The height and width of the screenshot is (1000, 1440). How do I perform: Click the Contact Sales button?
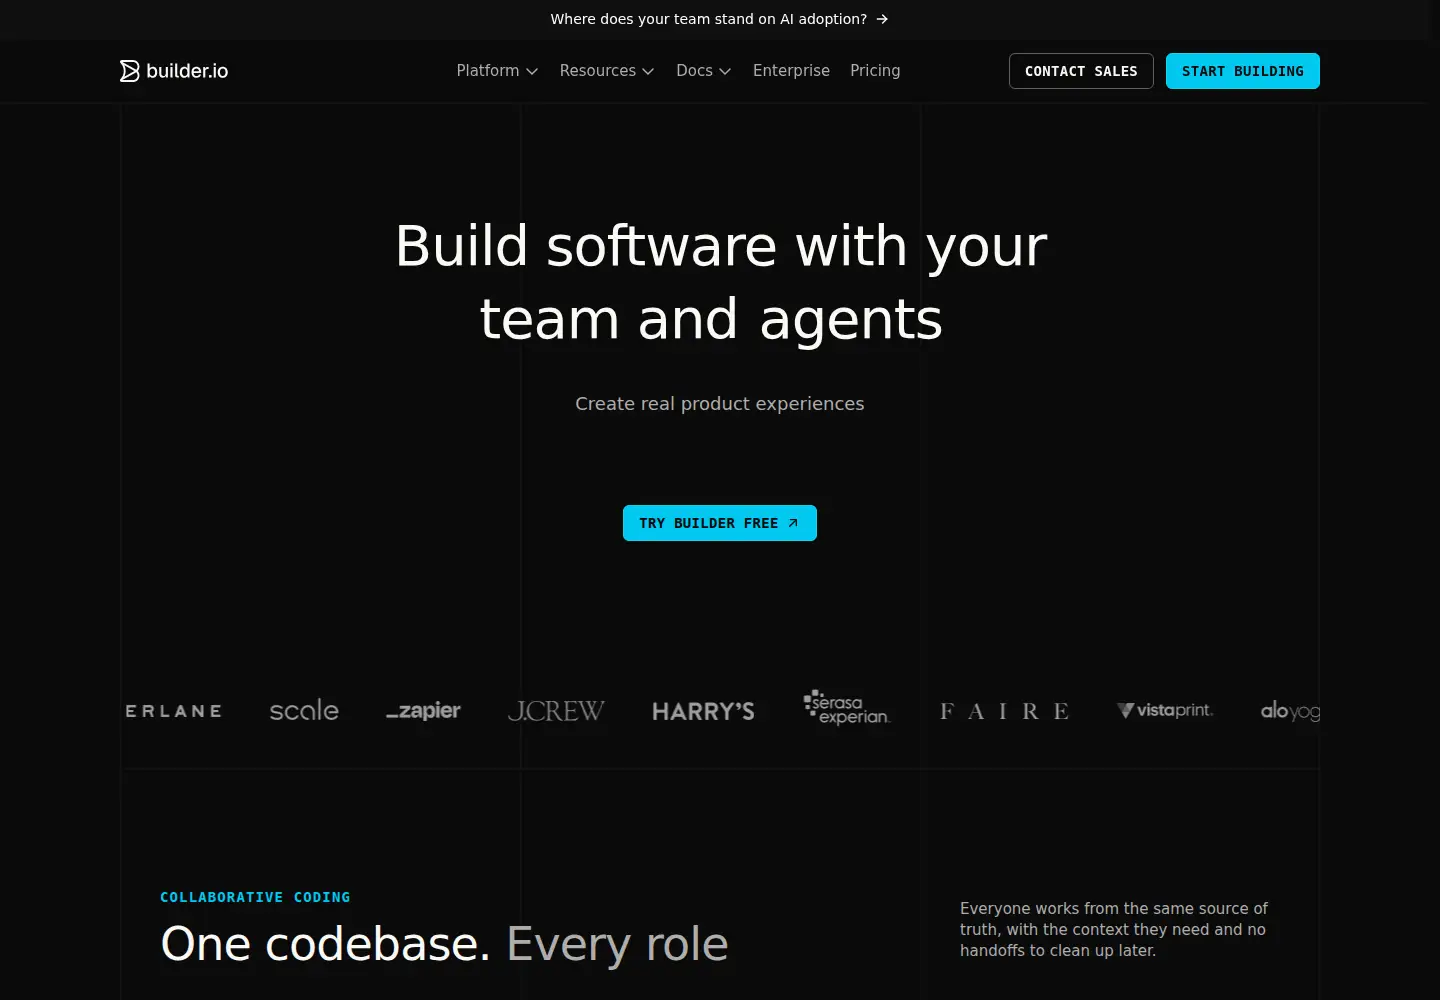(x=1081, y=71)
